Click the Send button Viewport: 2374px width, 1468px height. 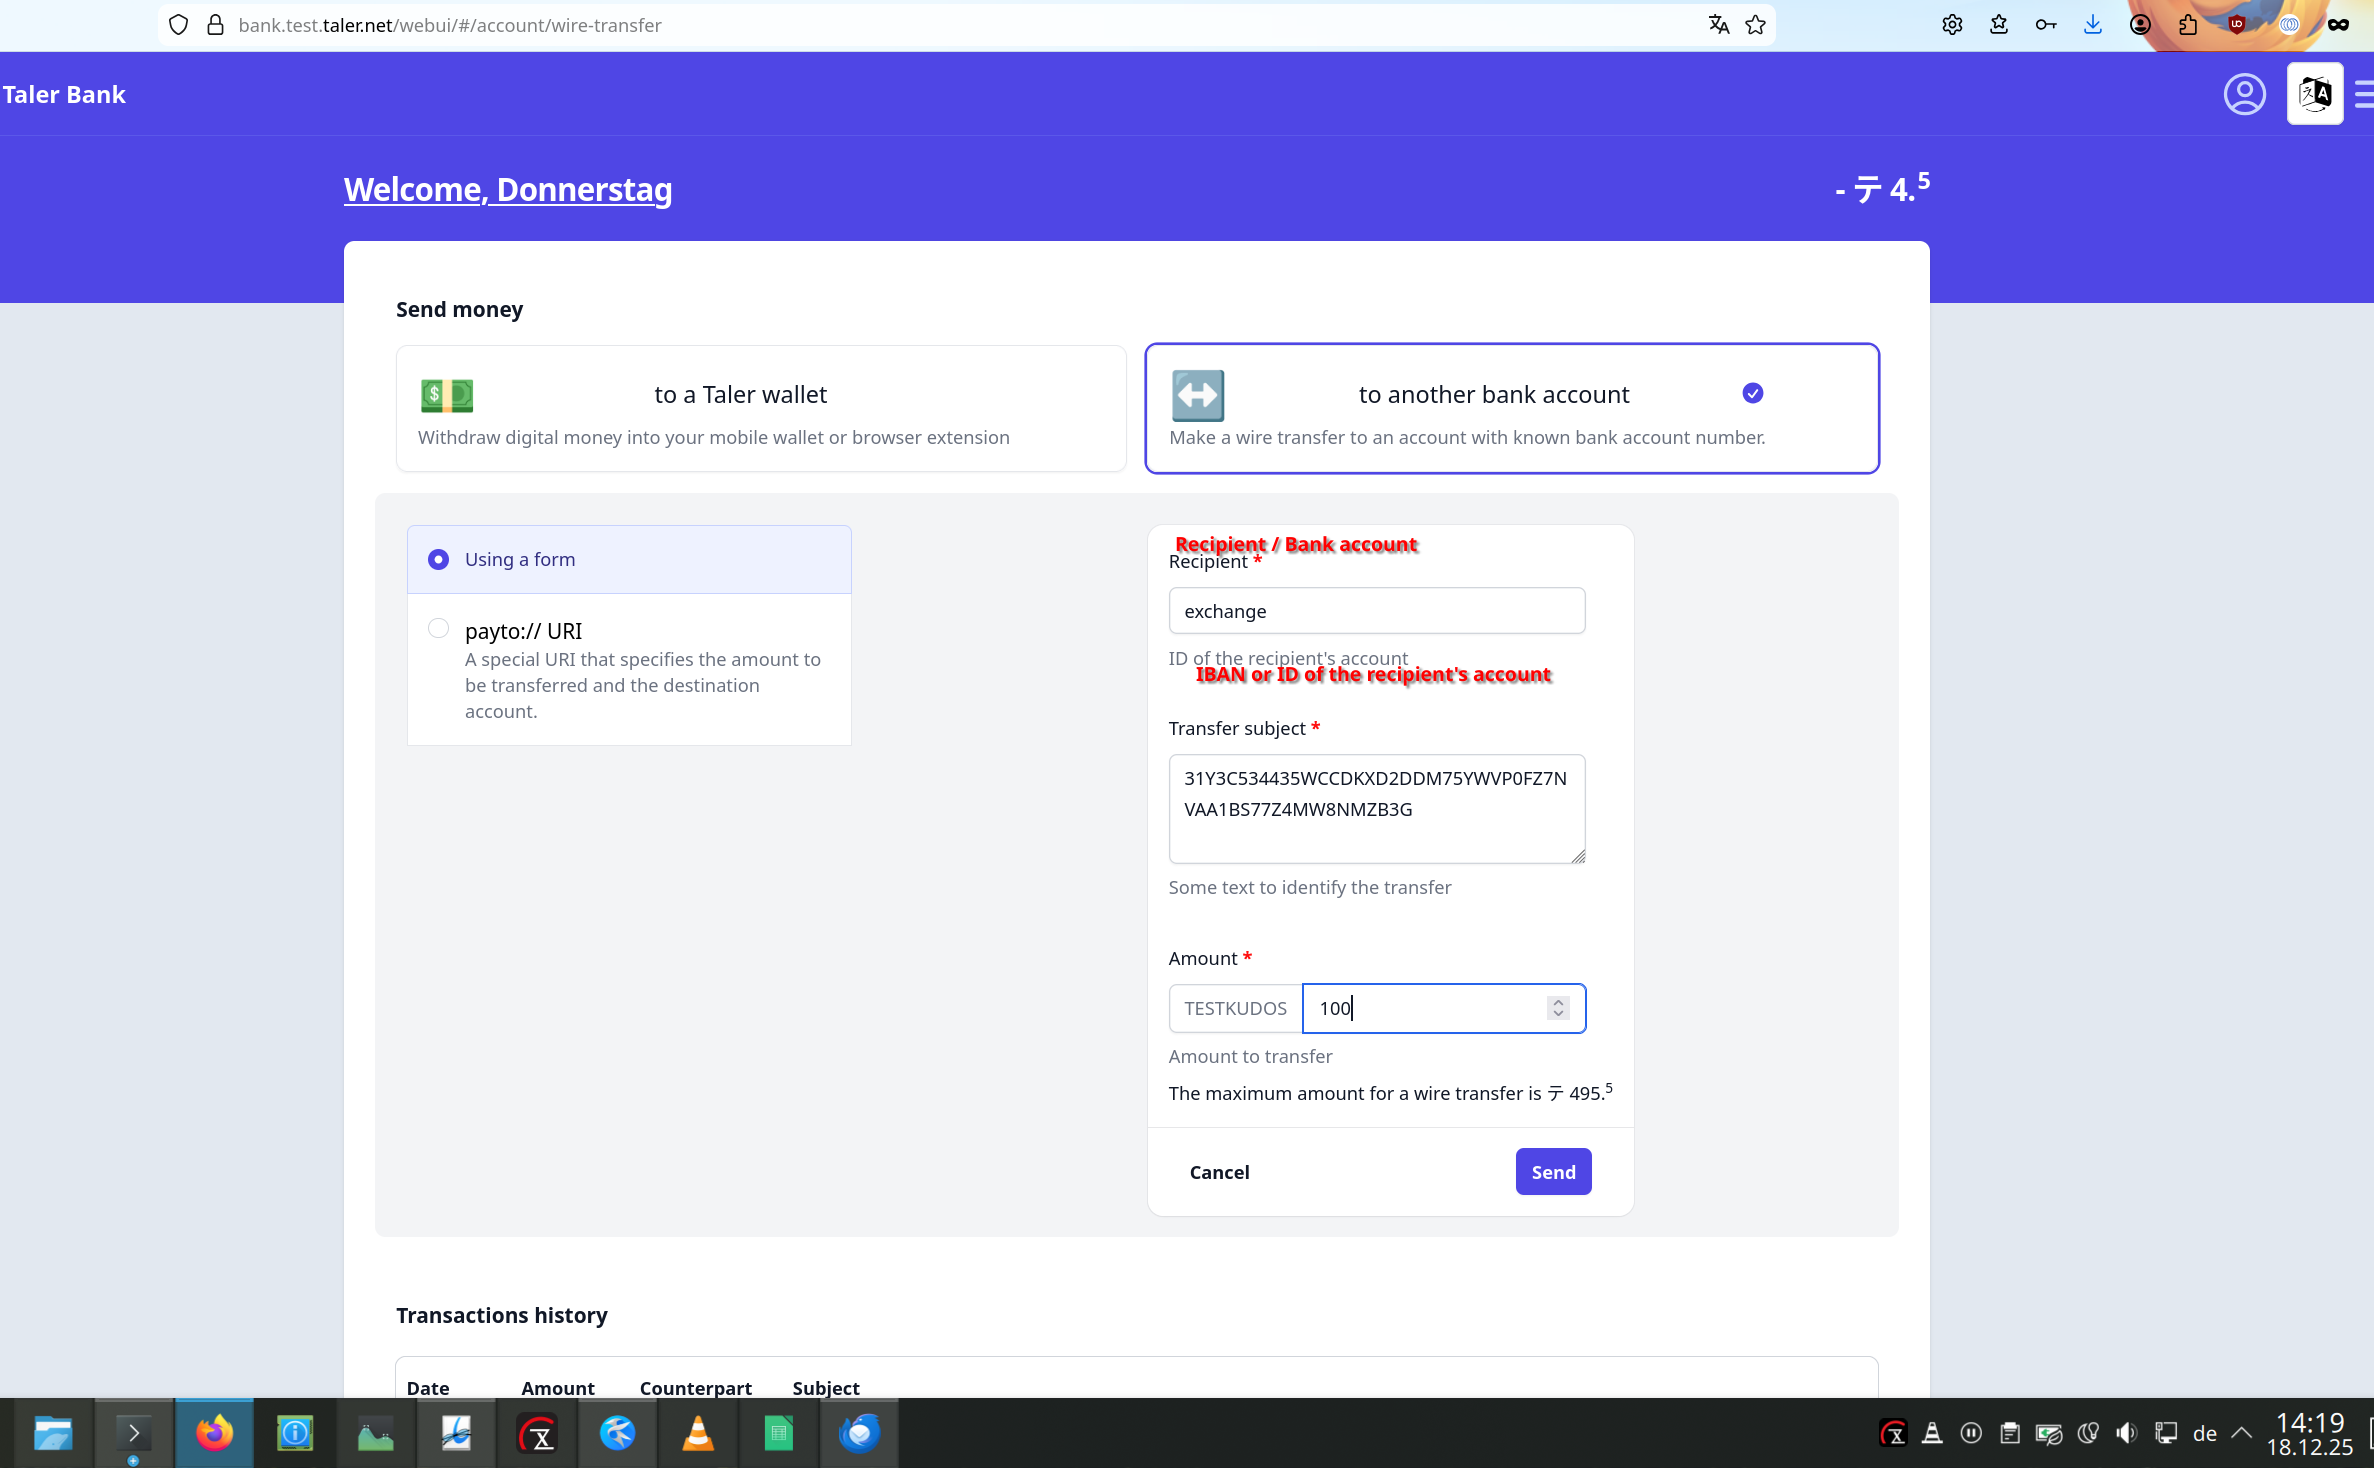[1552, 1171]
